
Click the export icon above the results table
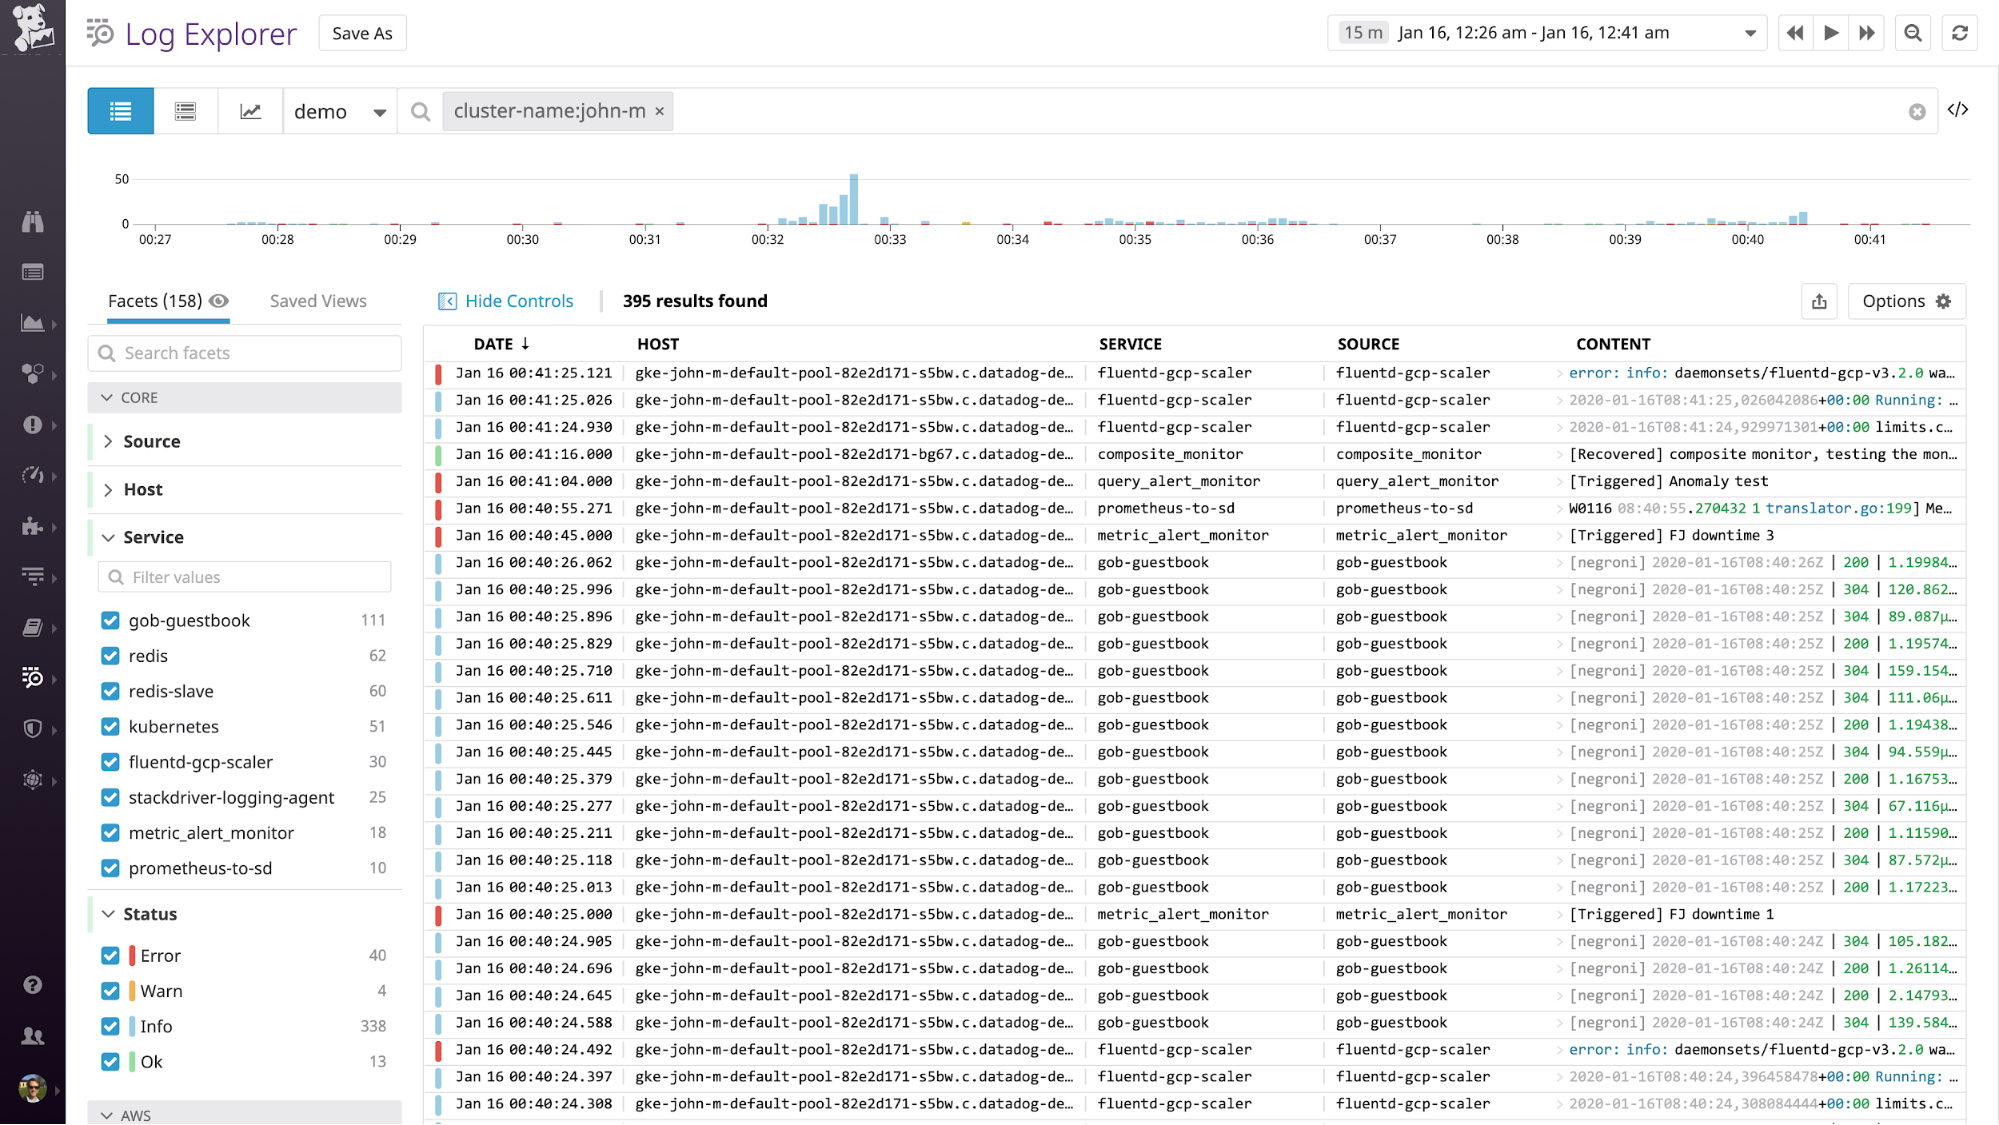coord(1819,301)
